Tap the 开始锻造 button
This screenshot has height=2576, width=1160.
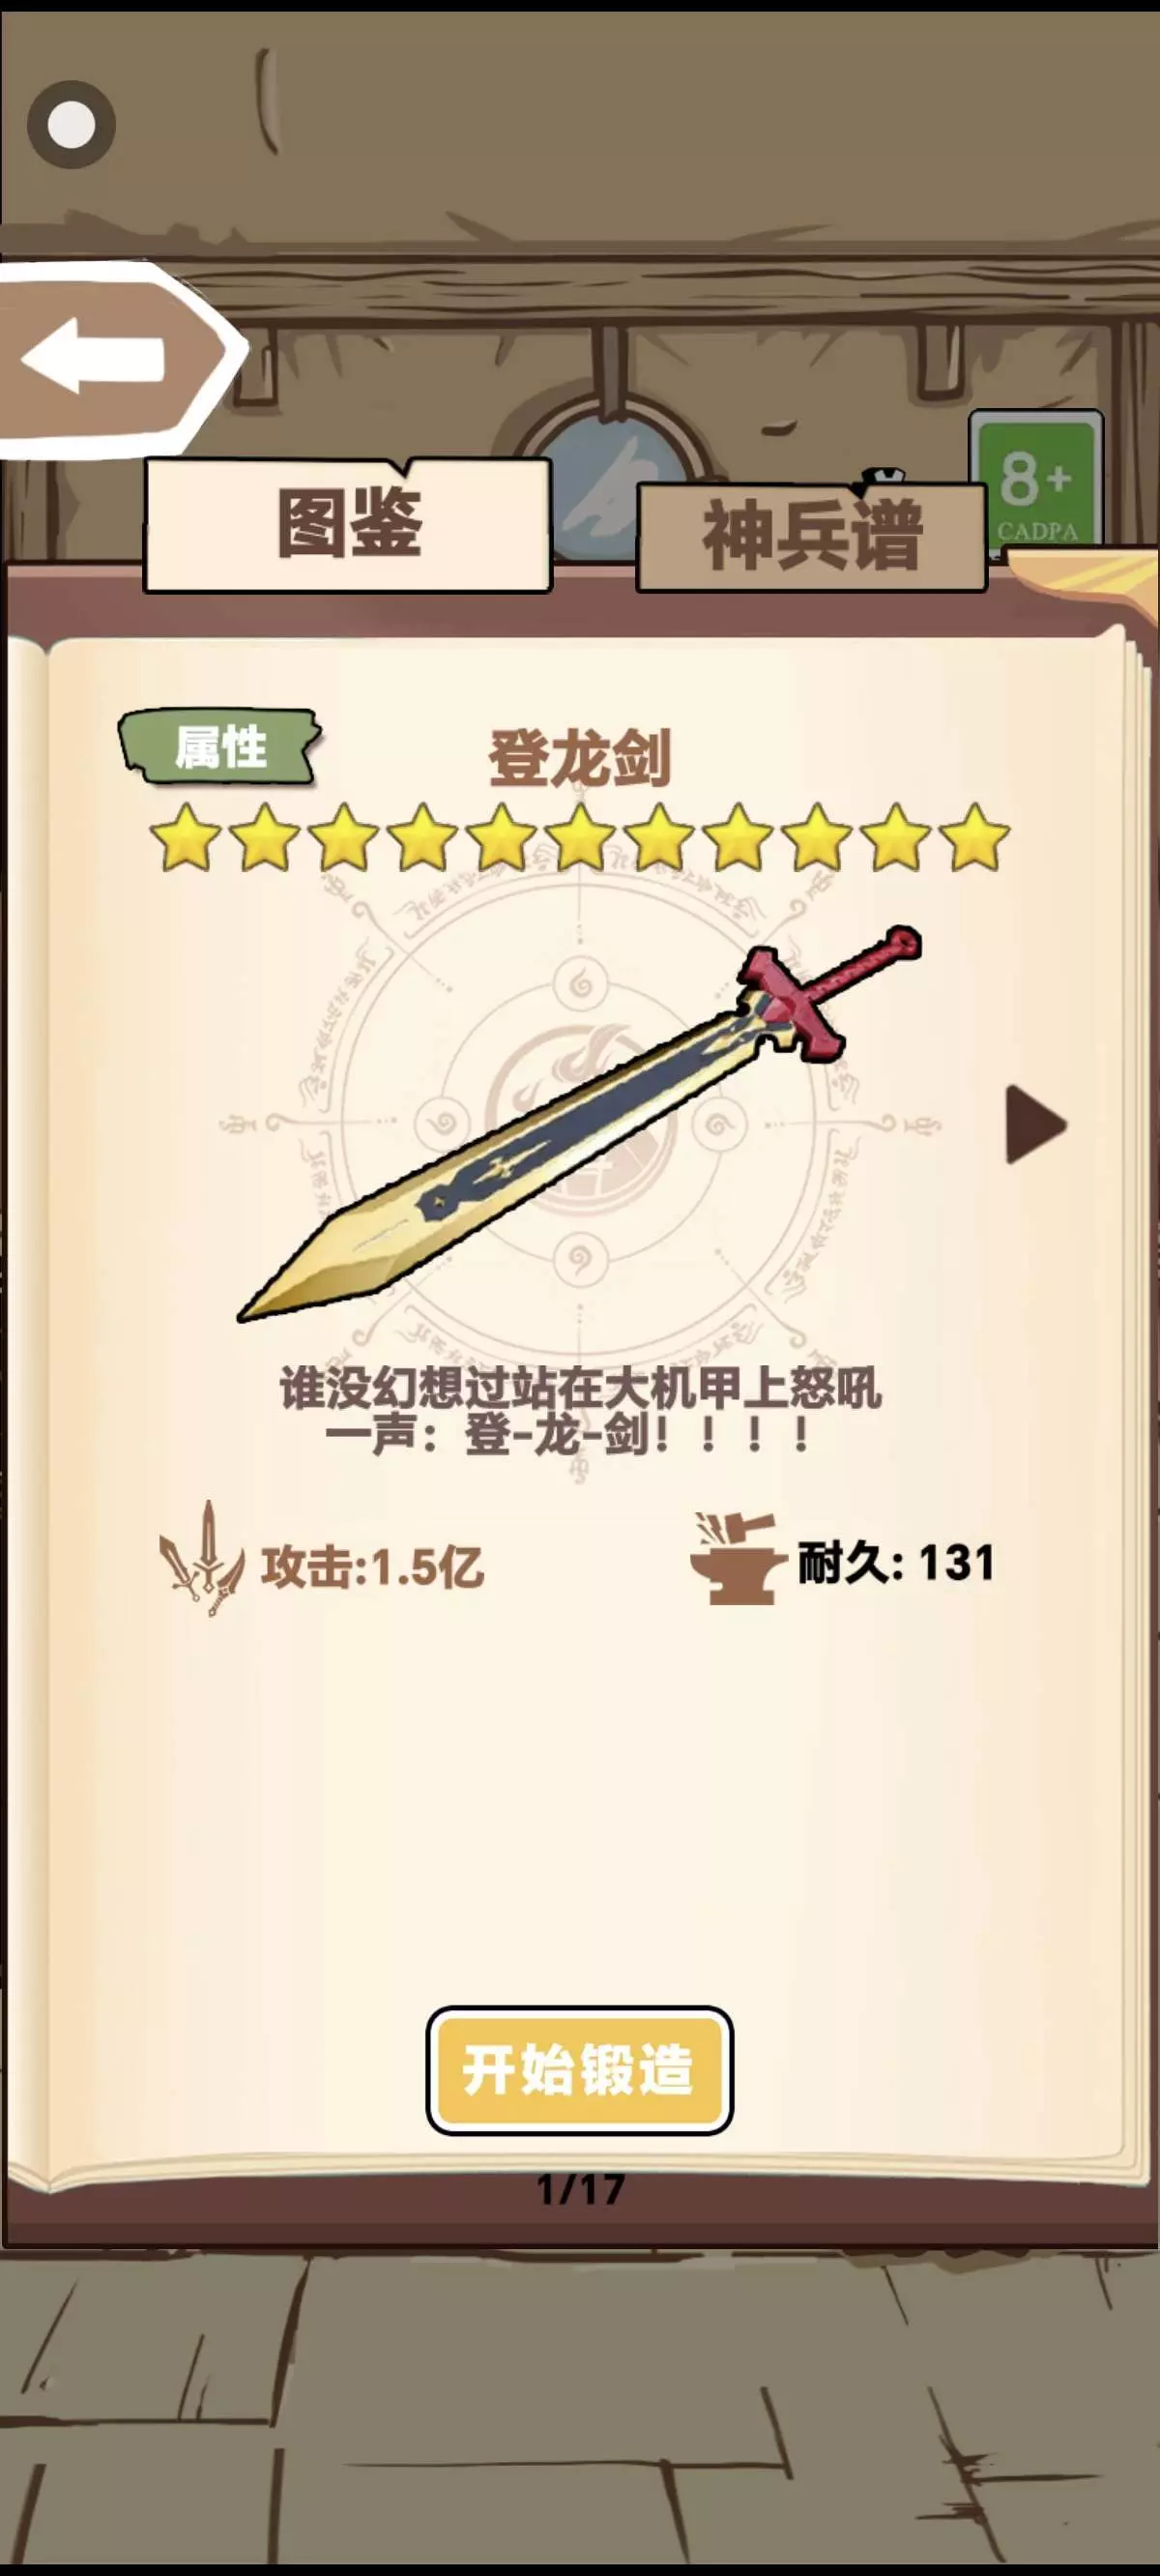coord(580,2070)
